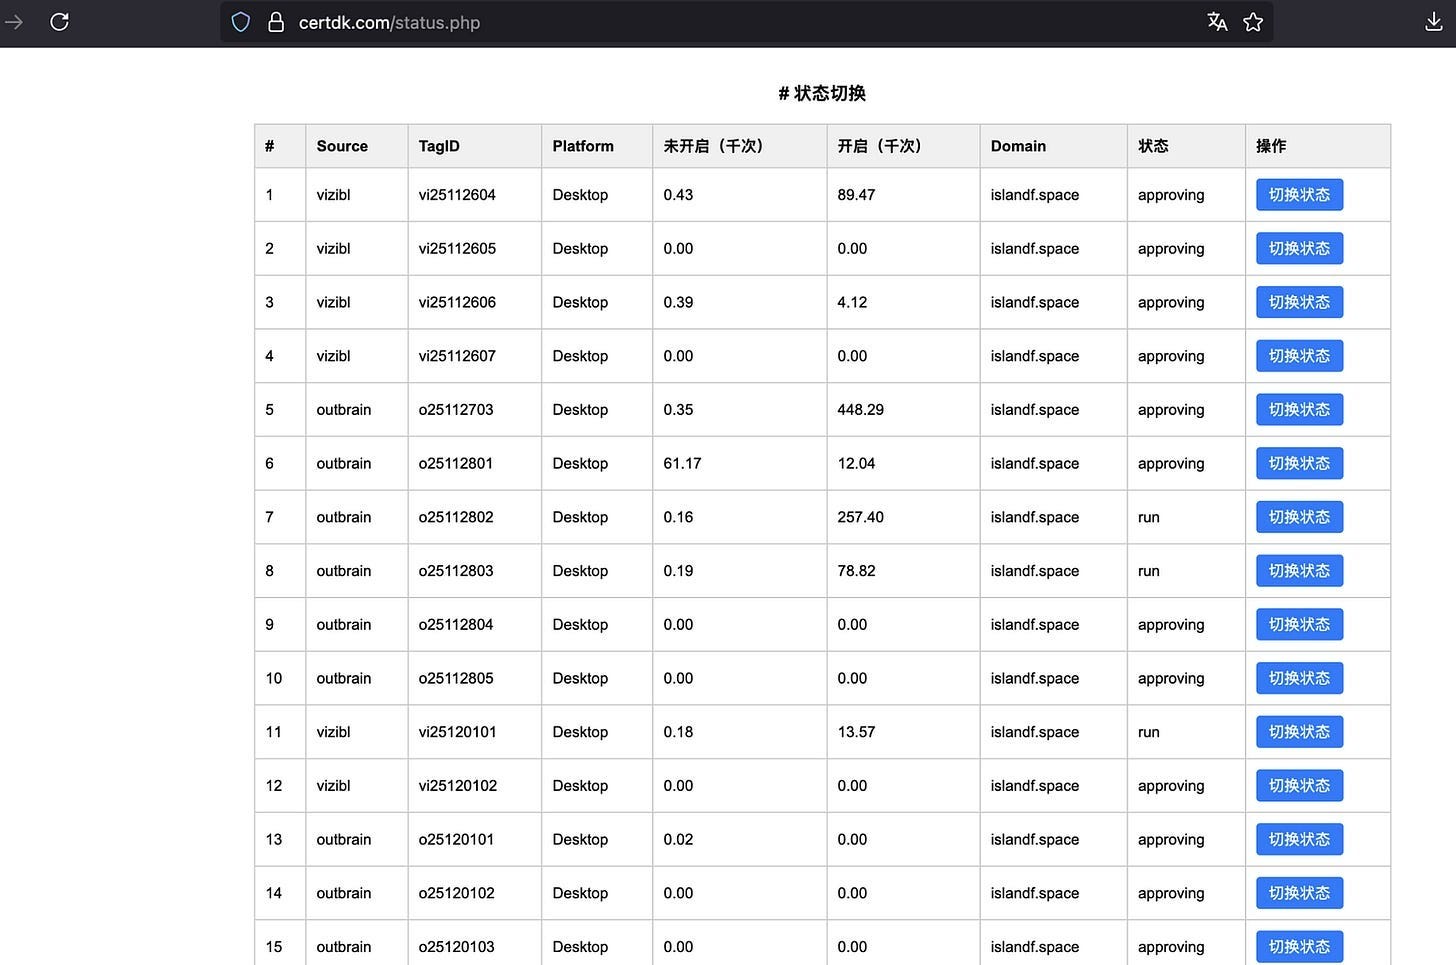The width and height of the screenshot is (1456, 965).
Task: Switch status for tag o25112804
Action: point(1299,625)
